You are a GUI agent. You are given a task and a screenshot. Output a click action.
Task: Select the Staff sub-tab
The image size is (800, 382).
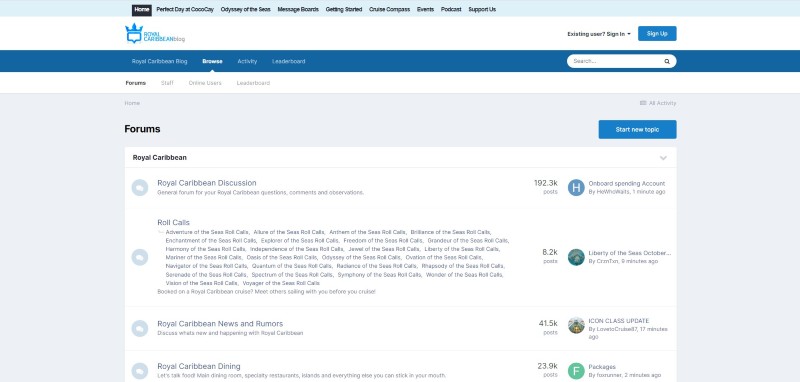point(167,83)
